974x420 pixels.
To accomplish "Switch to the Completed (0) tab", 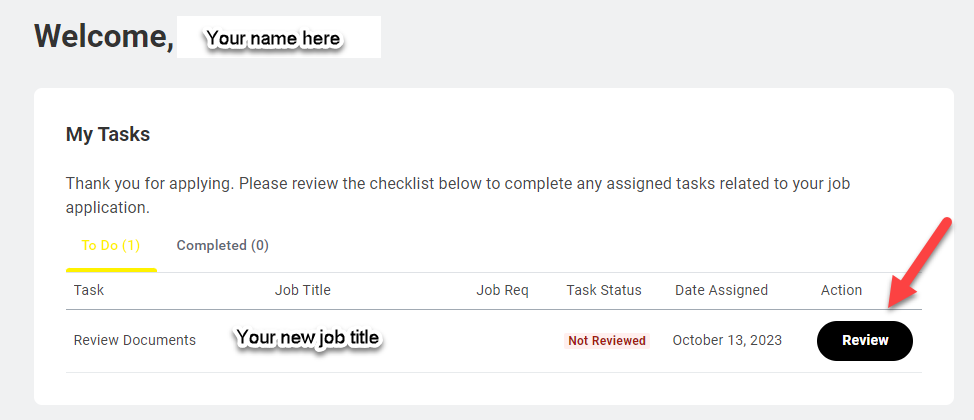I will (x=222, y=245).
